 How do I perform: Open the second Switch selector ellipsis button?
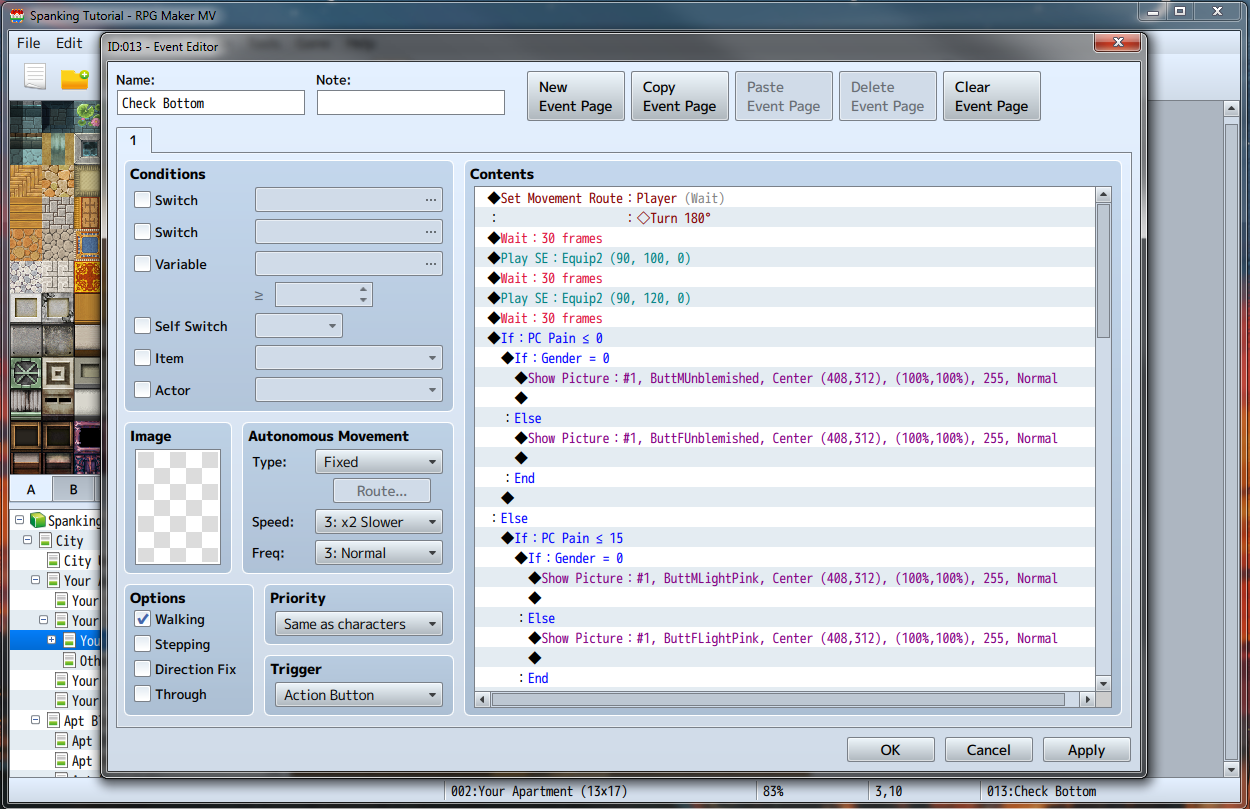[x=431, y=232]
